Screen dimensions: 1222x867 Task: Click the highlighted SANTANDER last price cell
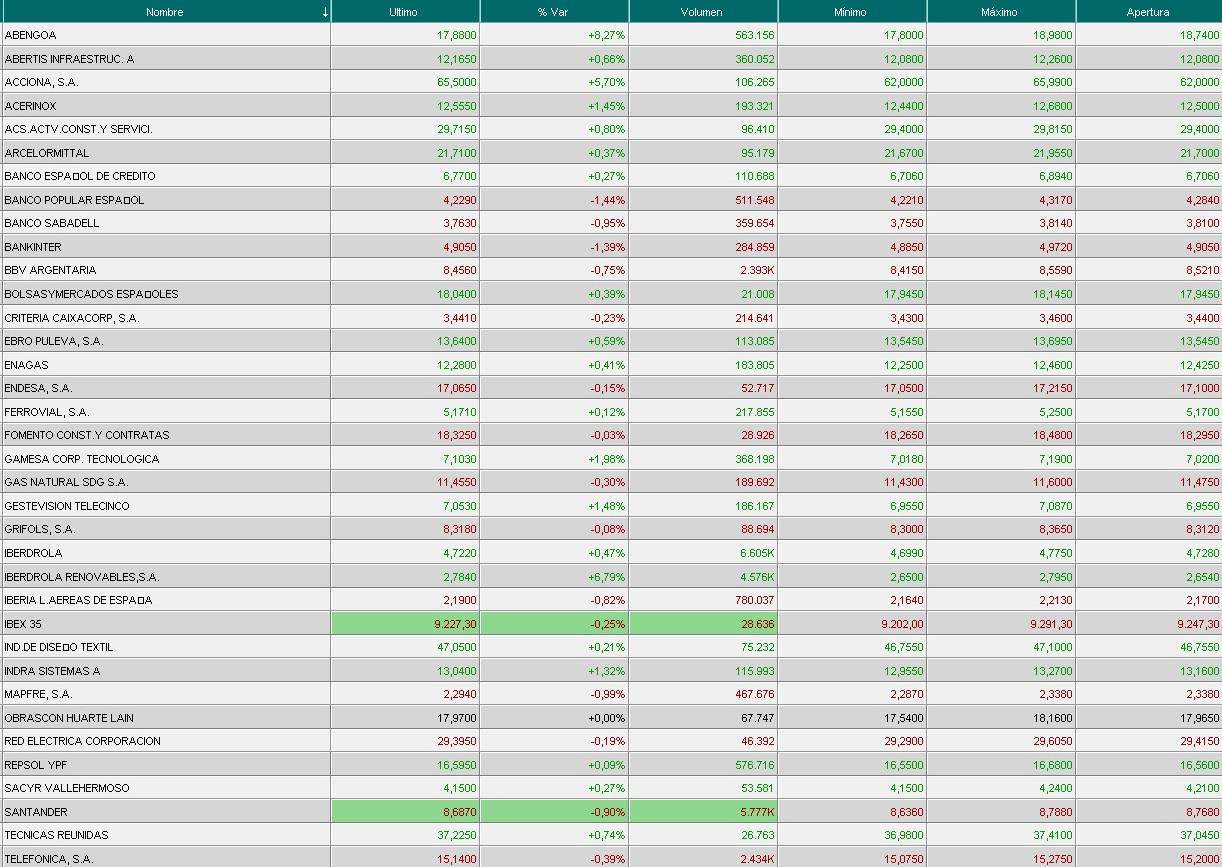(405, 812)
